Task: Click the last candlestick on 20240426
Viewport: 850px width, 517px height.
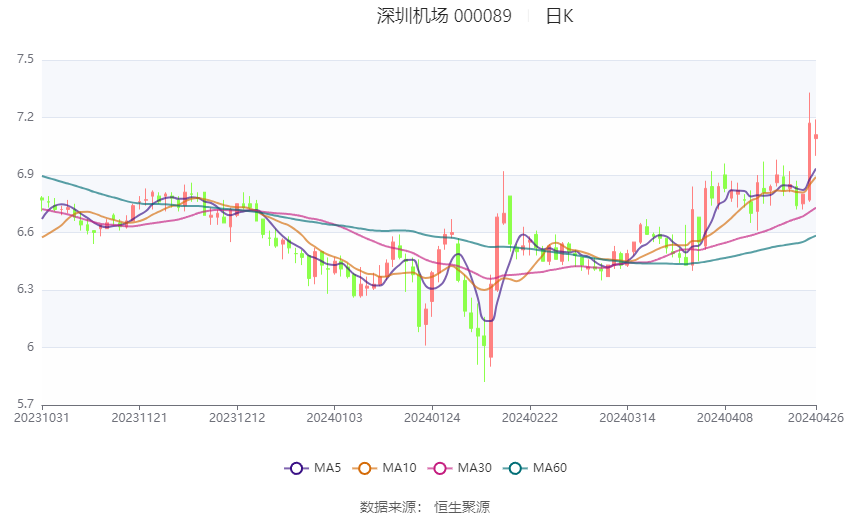Action: [815, 137]
